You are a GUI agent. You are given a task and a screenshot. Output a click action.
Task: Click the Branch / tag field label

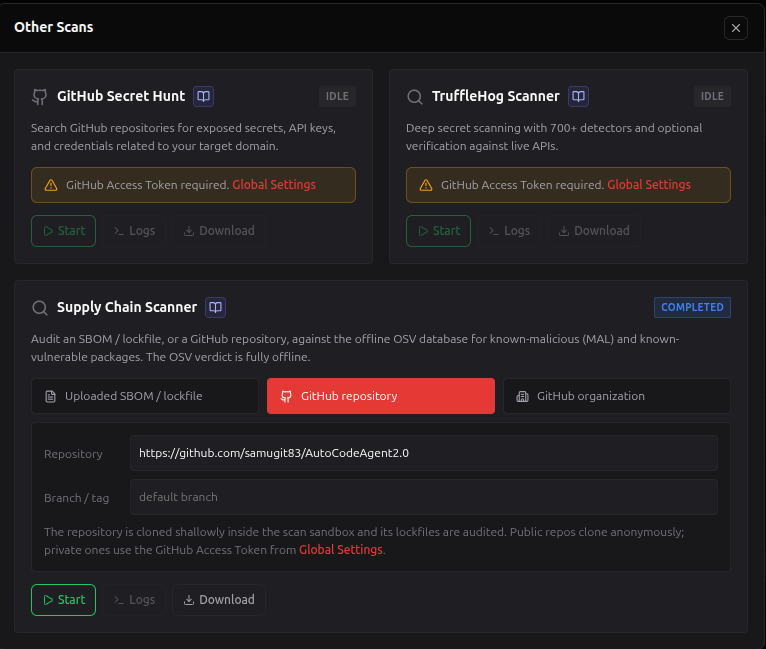pos(77,498)
